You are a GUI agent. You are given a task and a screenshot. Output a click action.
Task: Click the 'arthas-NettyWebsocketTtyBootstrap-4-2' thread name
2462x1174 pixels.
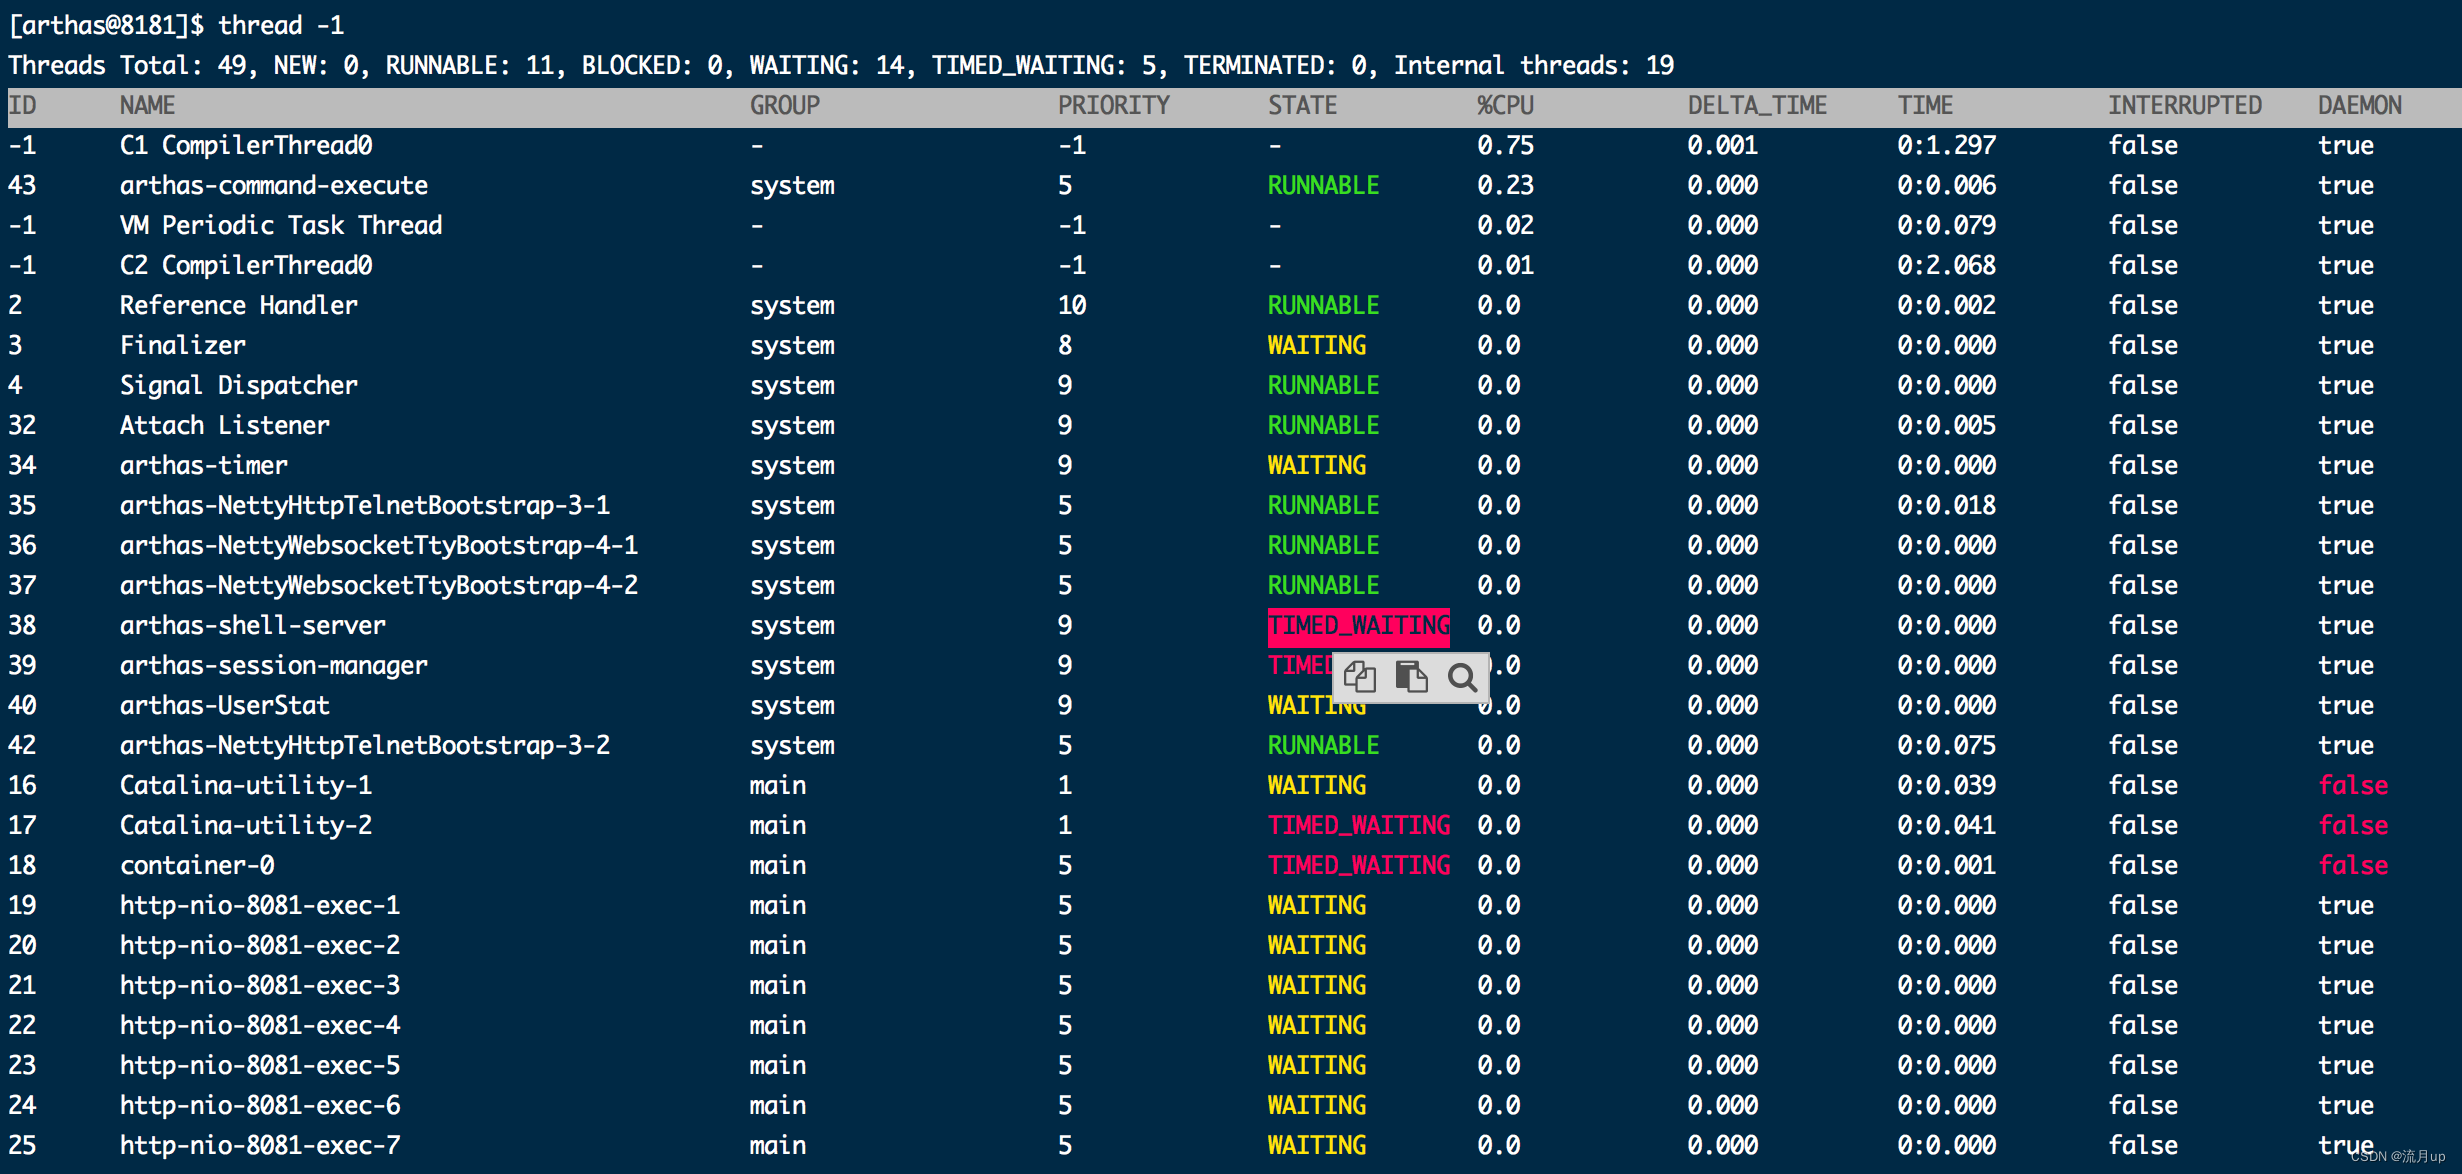pos(379,586)
